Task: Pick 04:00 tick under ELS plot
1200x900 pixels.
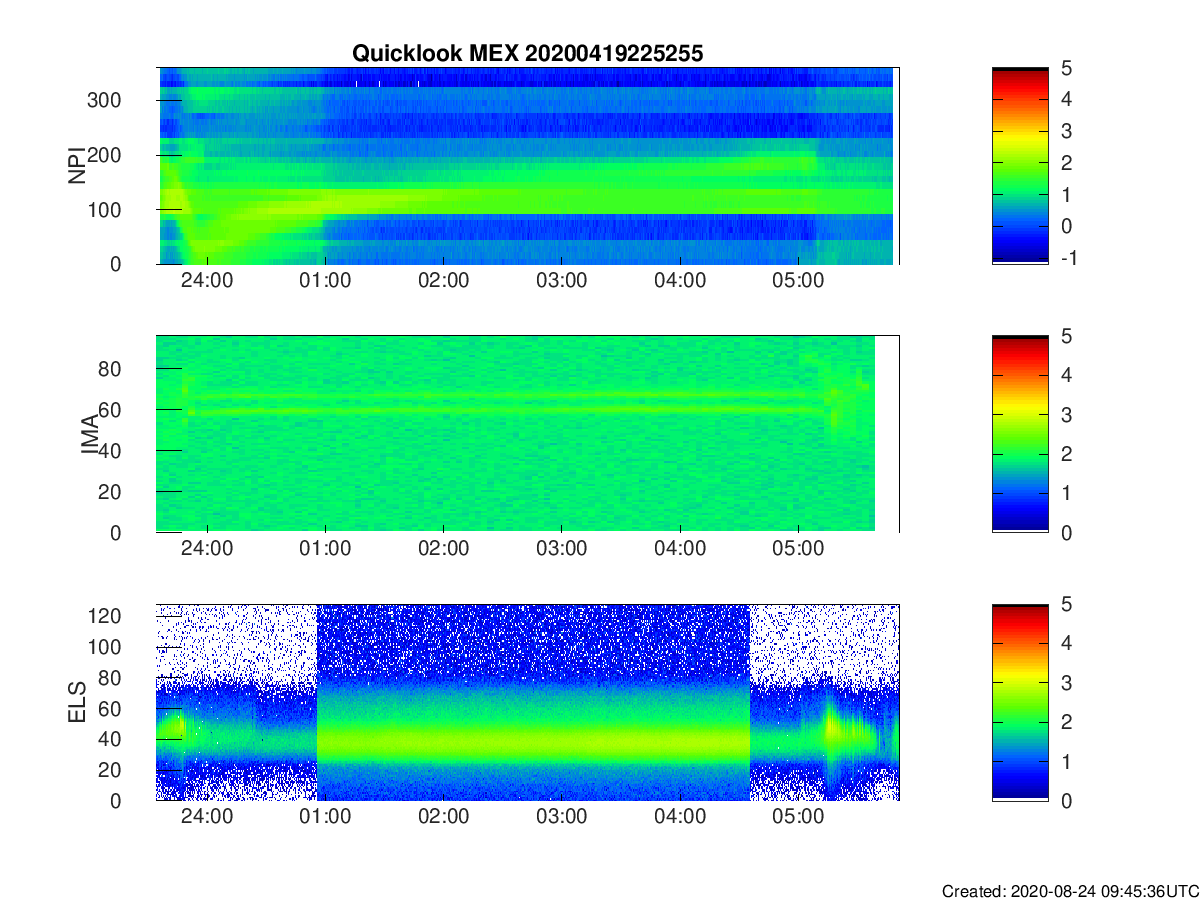Action: [x=679, y=817]
